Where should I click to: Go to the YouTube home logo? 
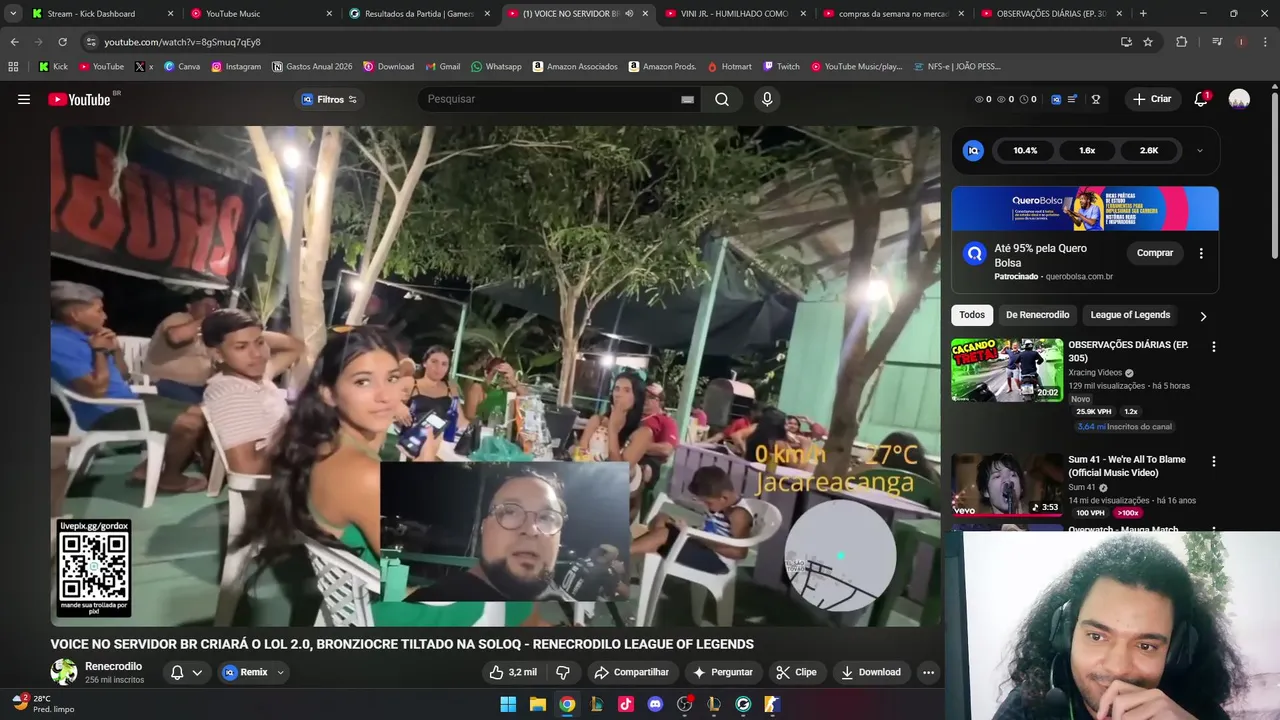80,99
